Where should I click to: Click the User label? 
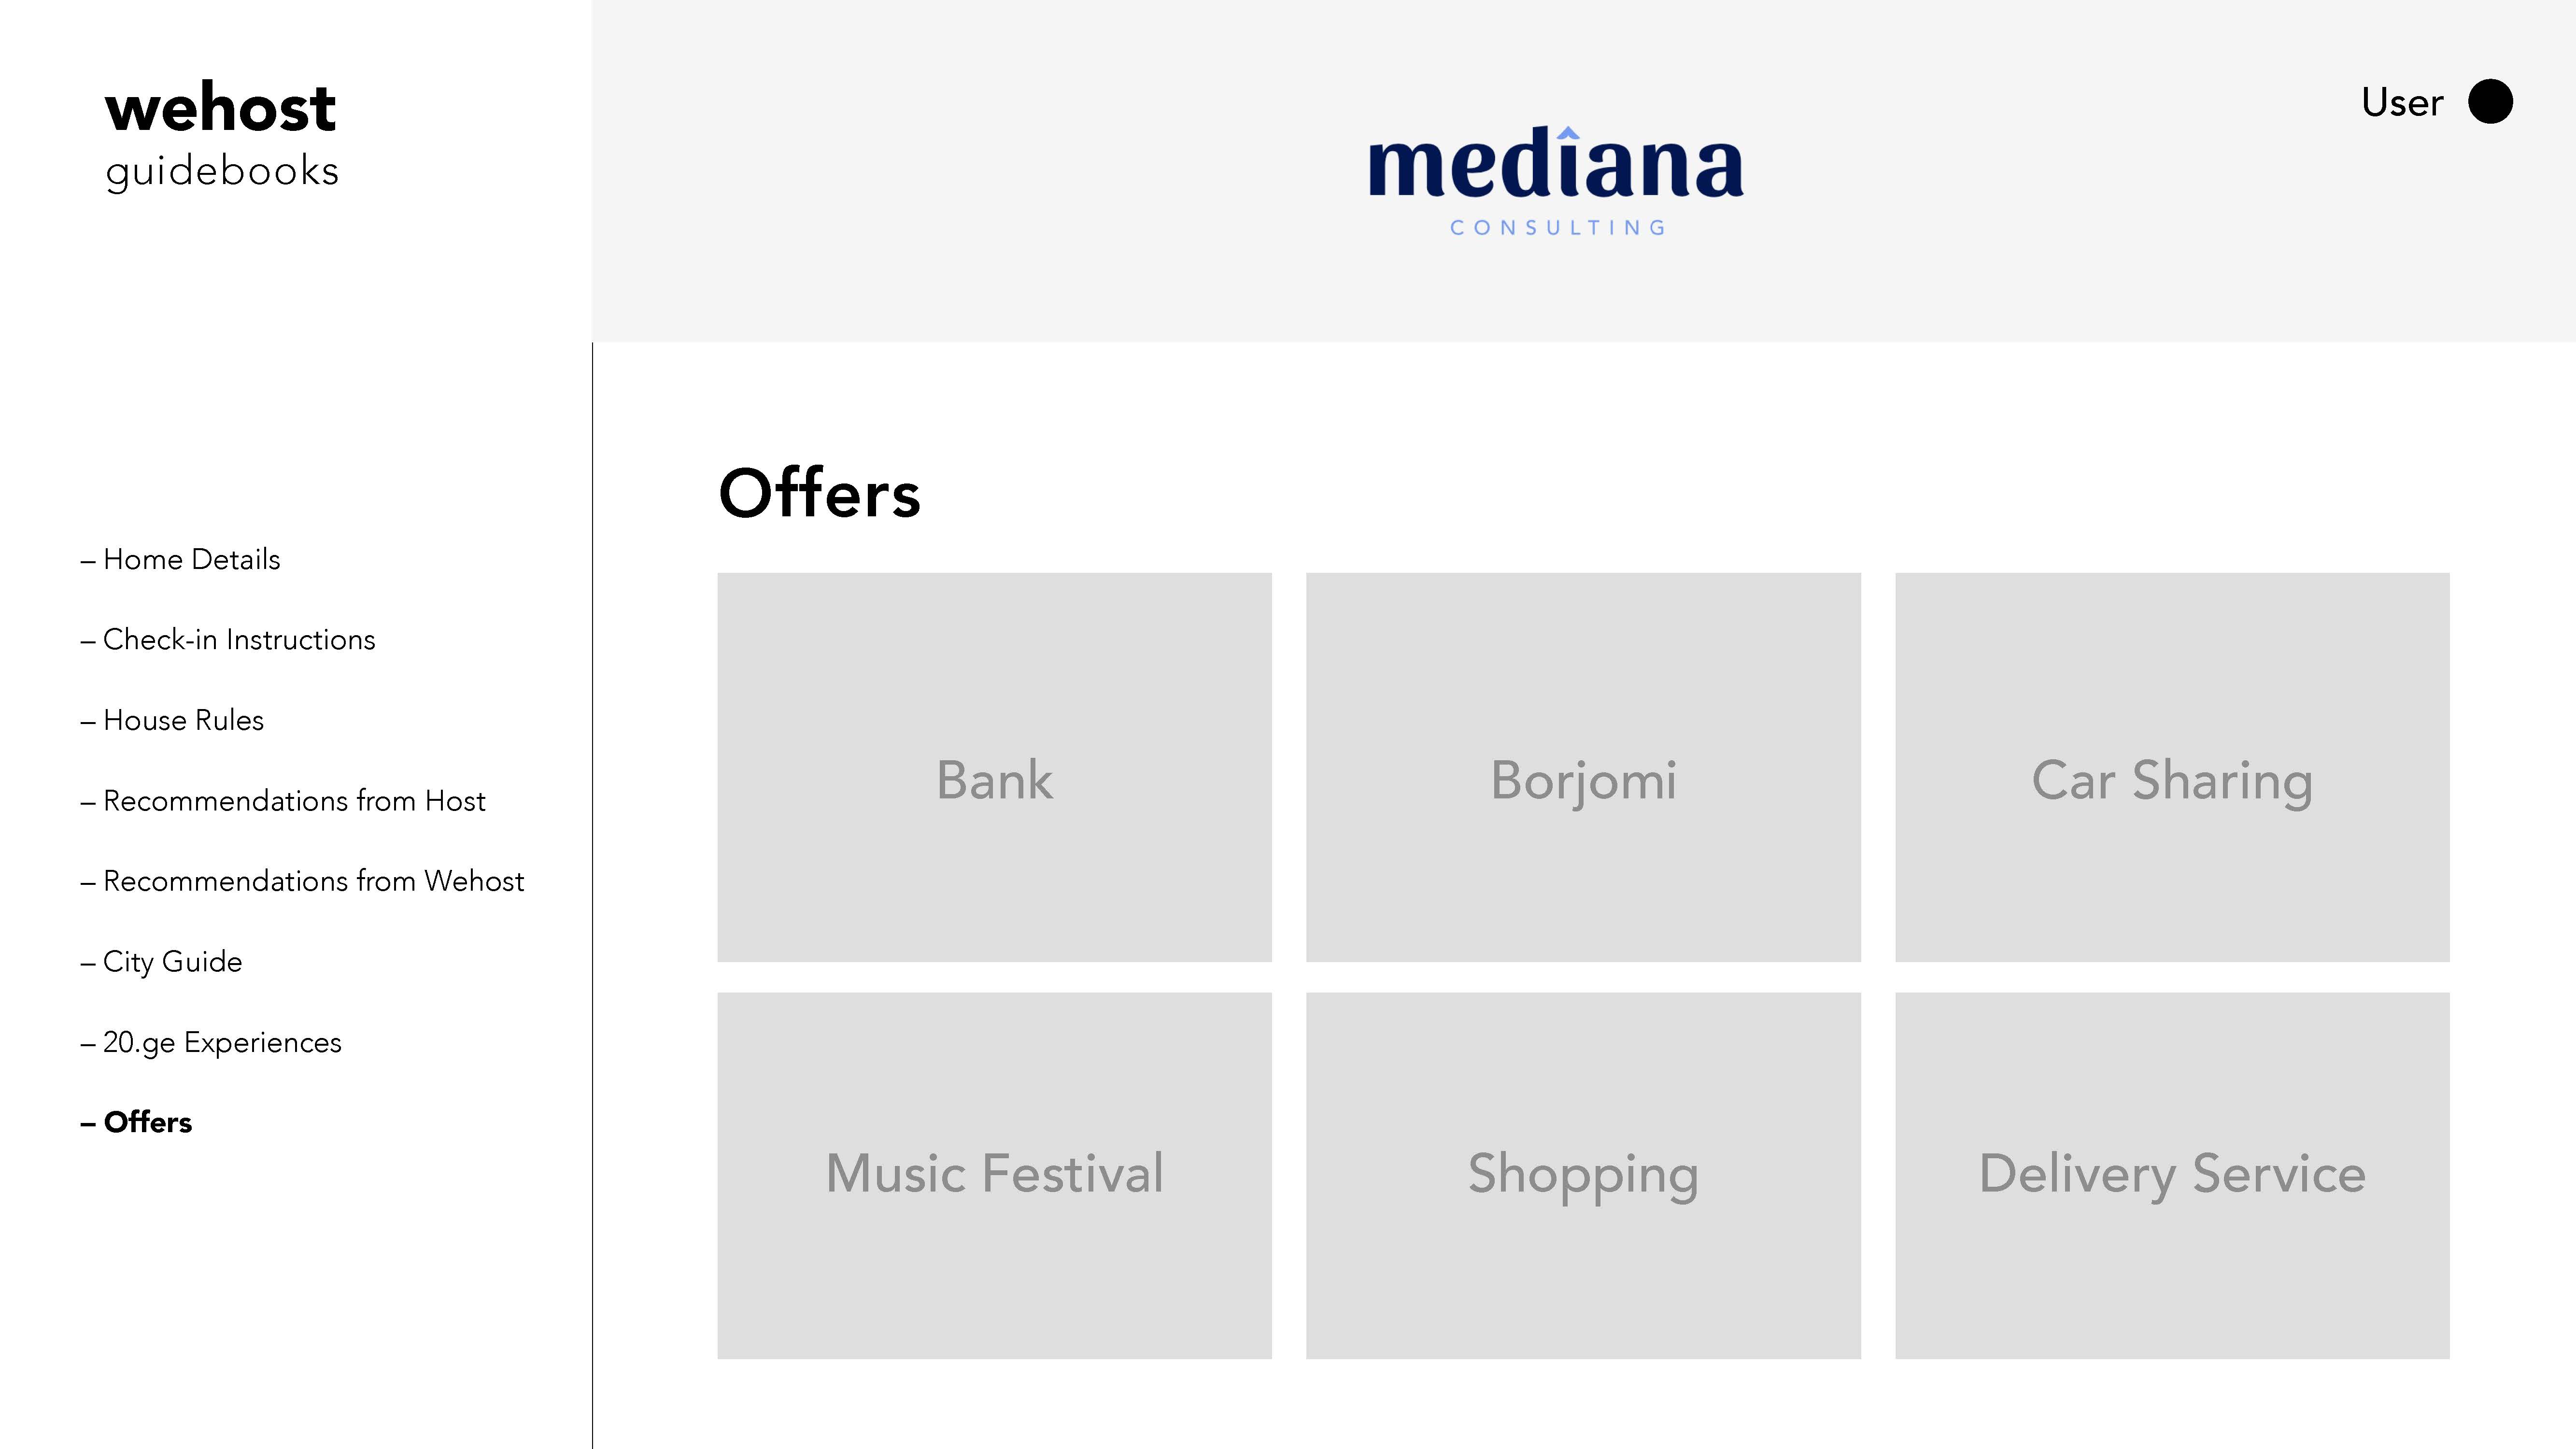2402,103
